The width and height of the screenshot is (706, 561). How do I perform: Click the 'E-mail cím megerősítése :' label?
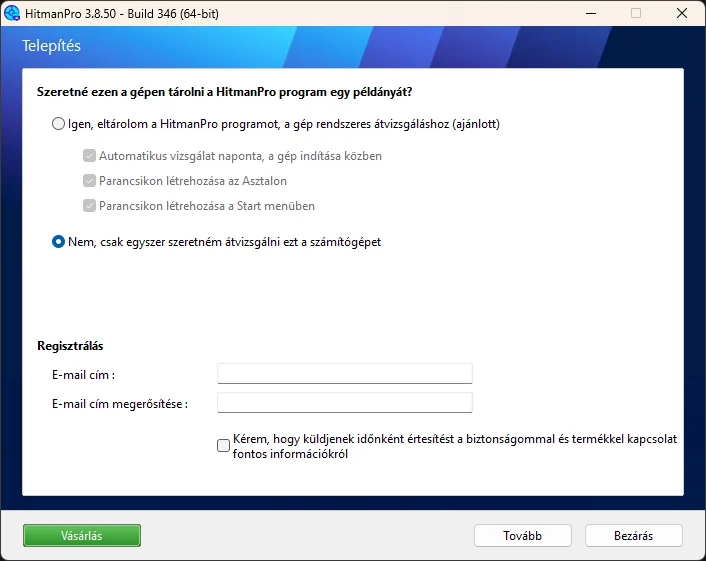[x=120, y=404]
